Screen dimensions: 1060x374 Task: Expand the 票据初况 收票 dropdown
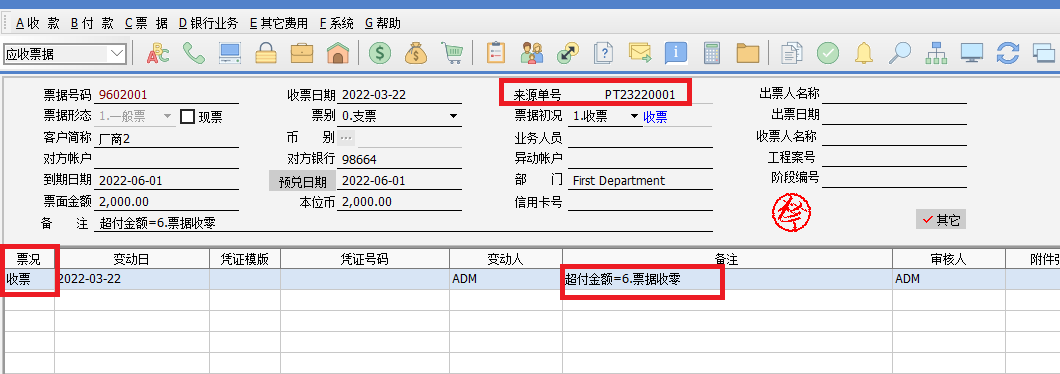tap(634, 116)
